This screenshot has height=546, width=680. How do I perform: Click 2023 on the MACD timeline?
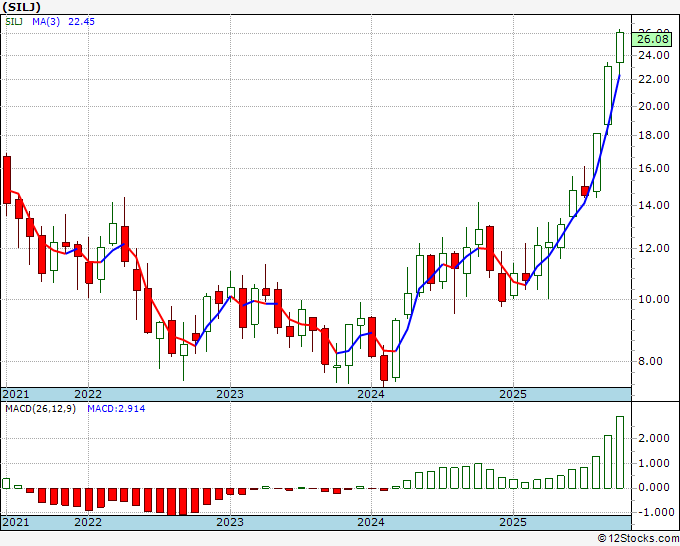point(230,522)
